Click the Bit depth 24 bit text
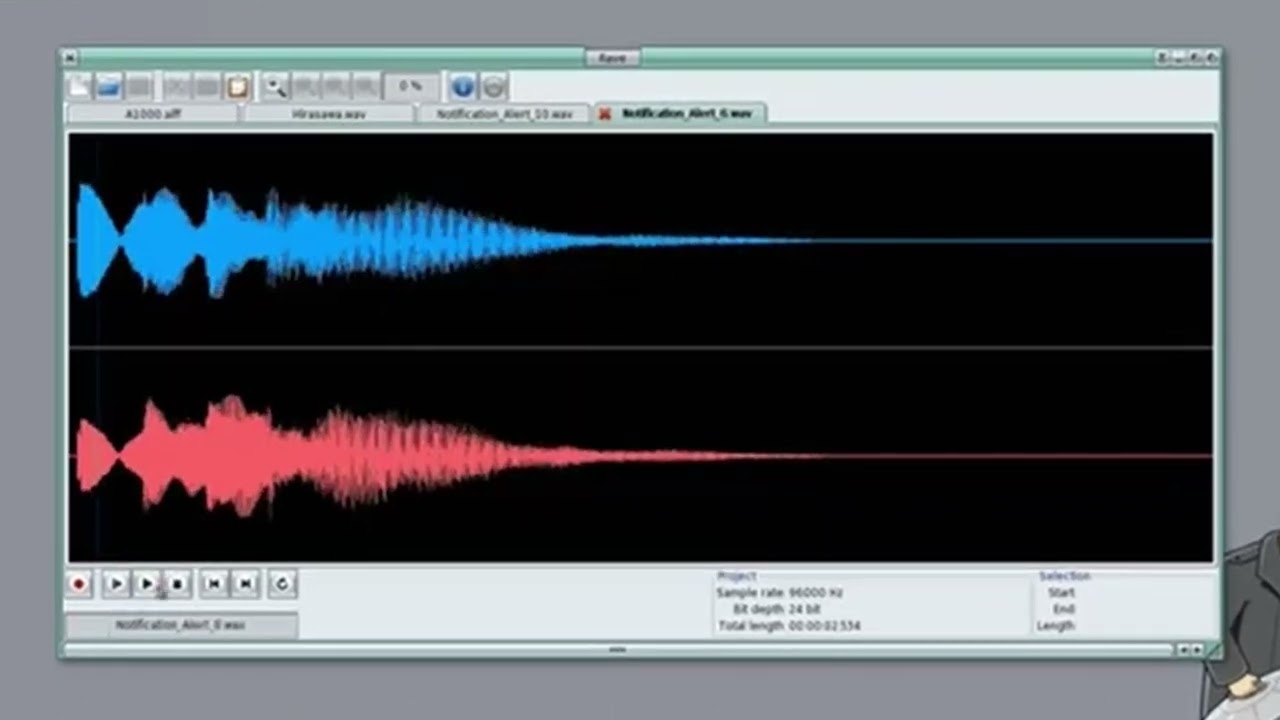This screenshot has width=1280, height=720. tap(777, 609)
